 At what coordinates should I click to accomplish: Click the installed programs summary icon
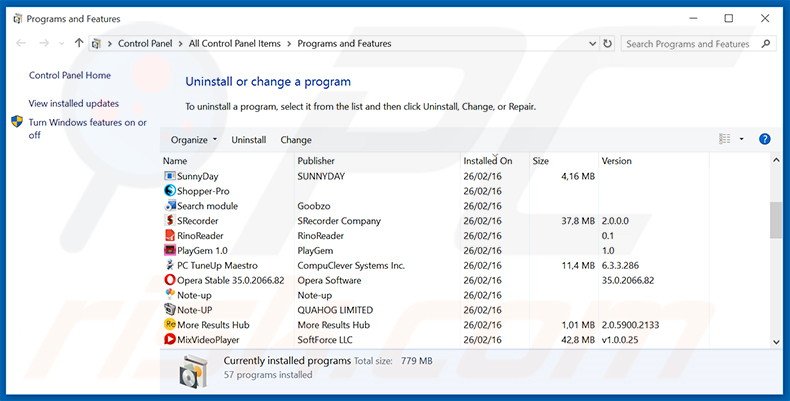193,371
